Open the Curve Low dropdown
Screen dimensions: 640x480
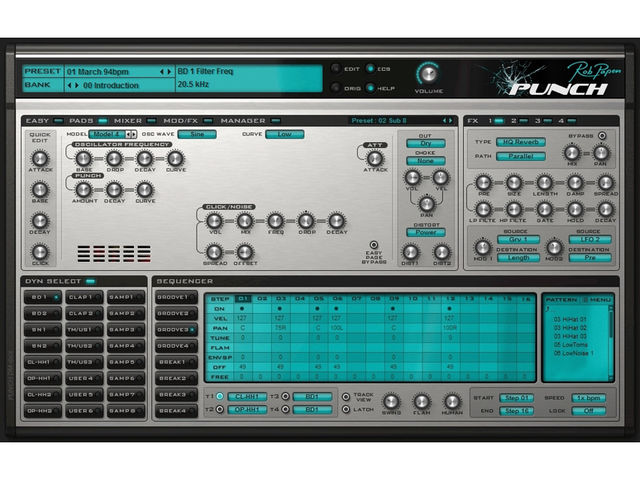(284, 134)
